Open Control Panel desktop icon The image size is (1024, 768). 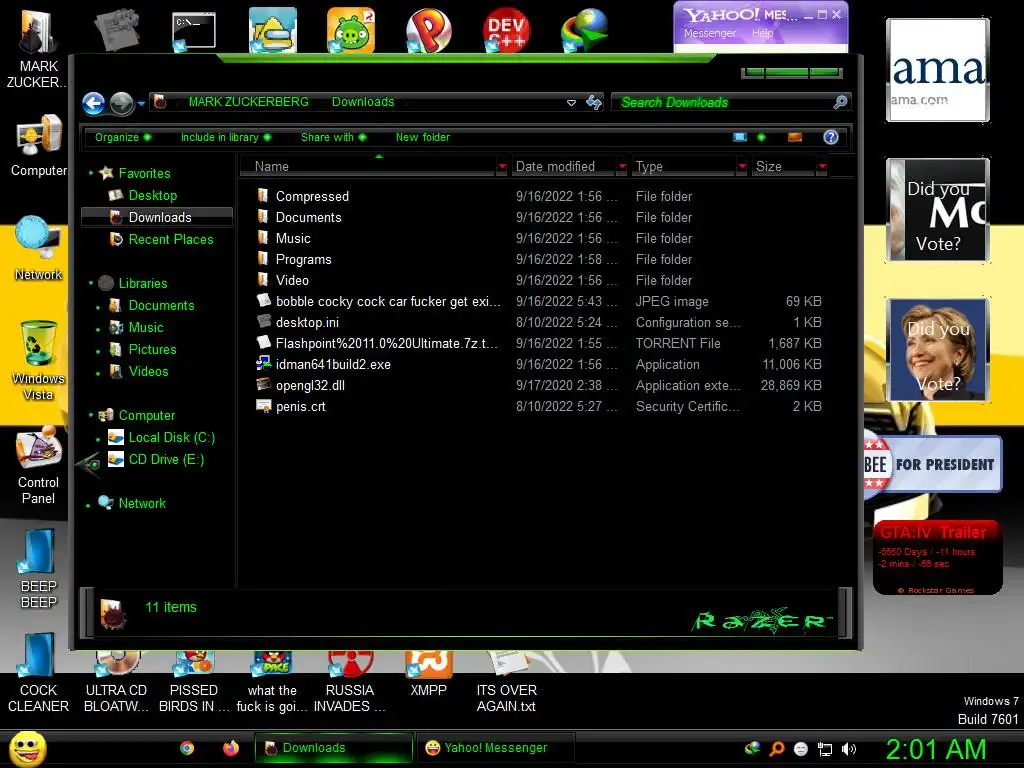(x=38, y=465)
